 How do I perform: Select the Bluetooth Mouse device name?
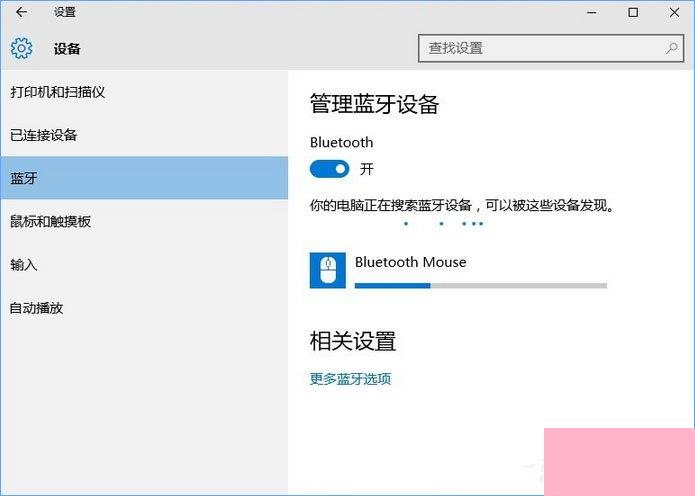410,262
